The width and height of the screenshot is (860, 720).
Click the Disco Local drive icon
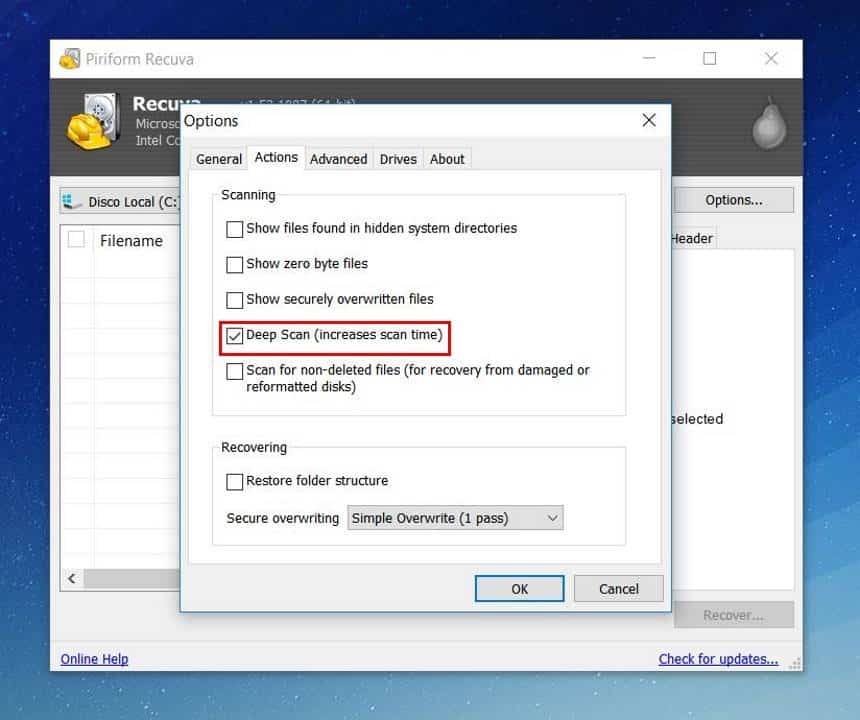pyautogui.click(x=71, y=202)
